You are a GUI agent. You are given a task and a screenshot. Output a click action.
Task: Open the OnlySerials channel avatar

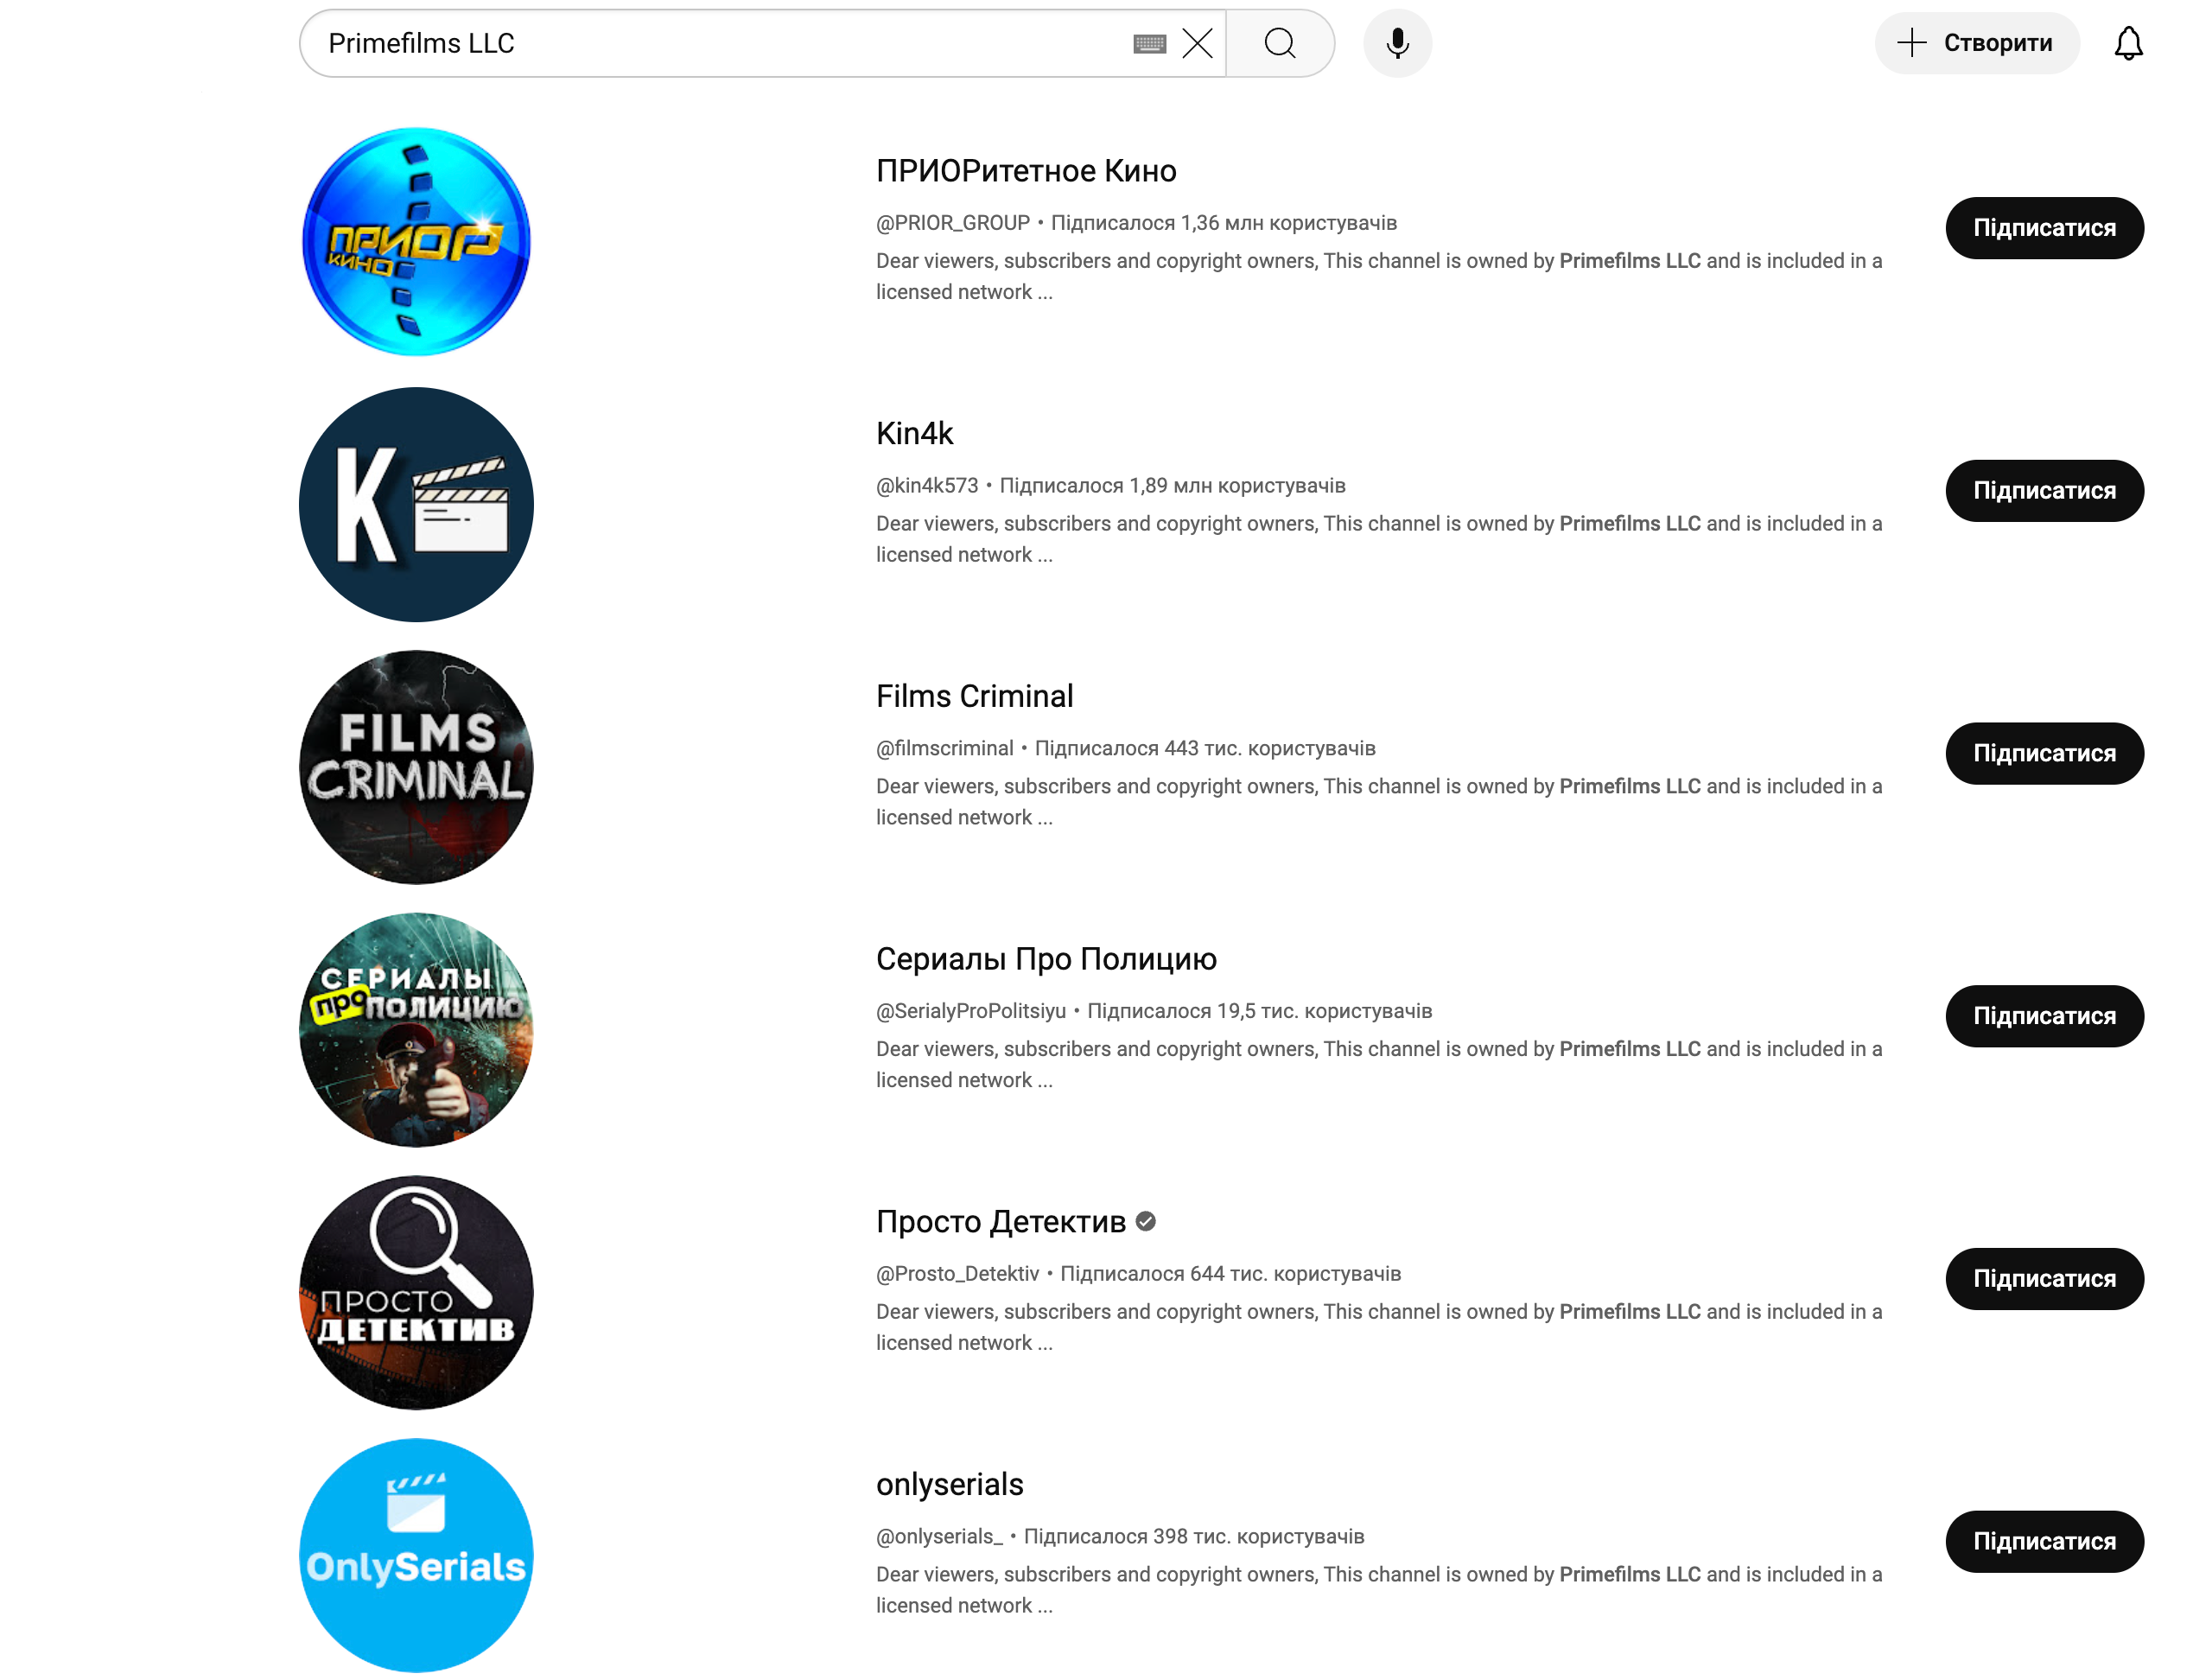(x=416, y=1554)
